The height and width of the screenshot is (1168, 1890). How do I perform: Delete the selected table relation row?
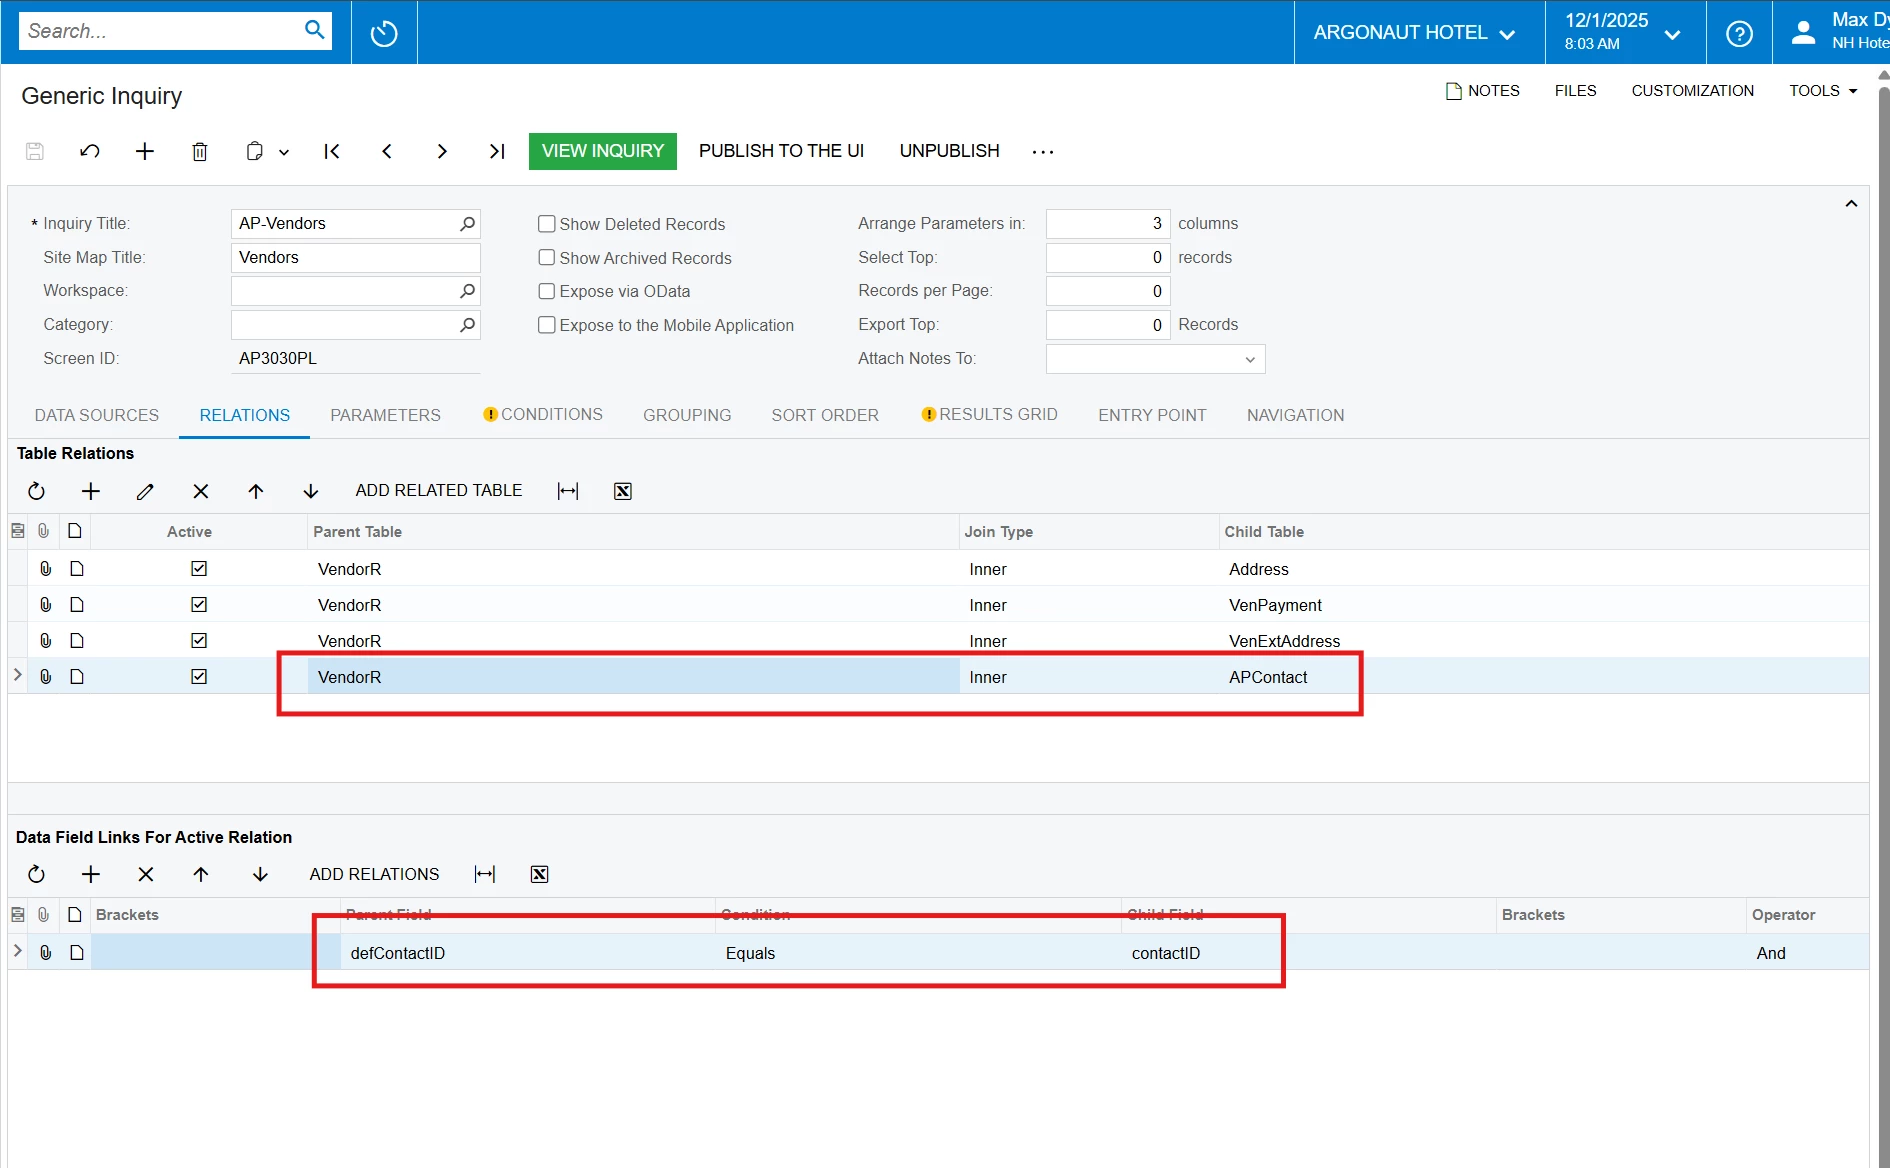click(201, 491)
